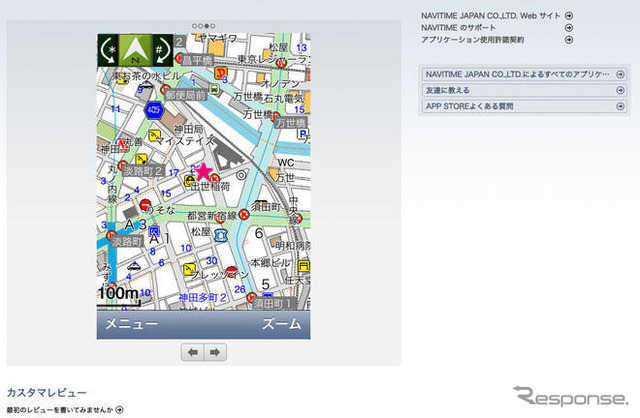Click 都営新宿線 label on map
This screenshot has width=640, height=418.
(x=212, y=216)
